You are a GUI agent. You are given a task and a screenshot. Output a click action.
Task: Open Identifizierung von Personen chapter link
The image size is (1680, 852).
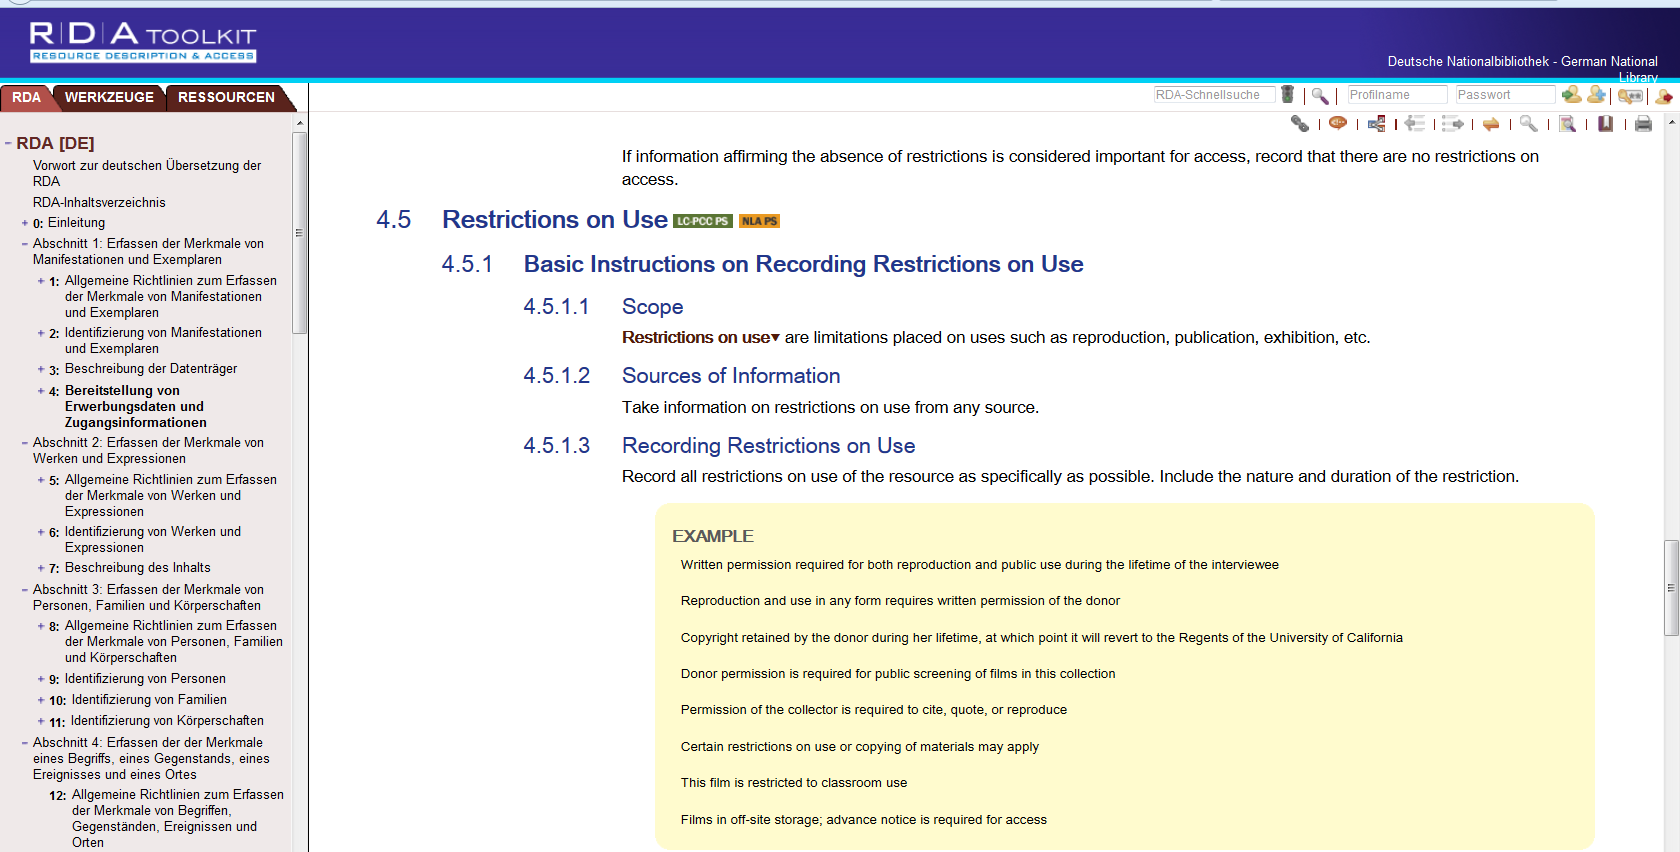click(x=145, y=679)
